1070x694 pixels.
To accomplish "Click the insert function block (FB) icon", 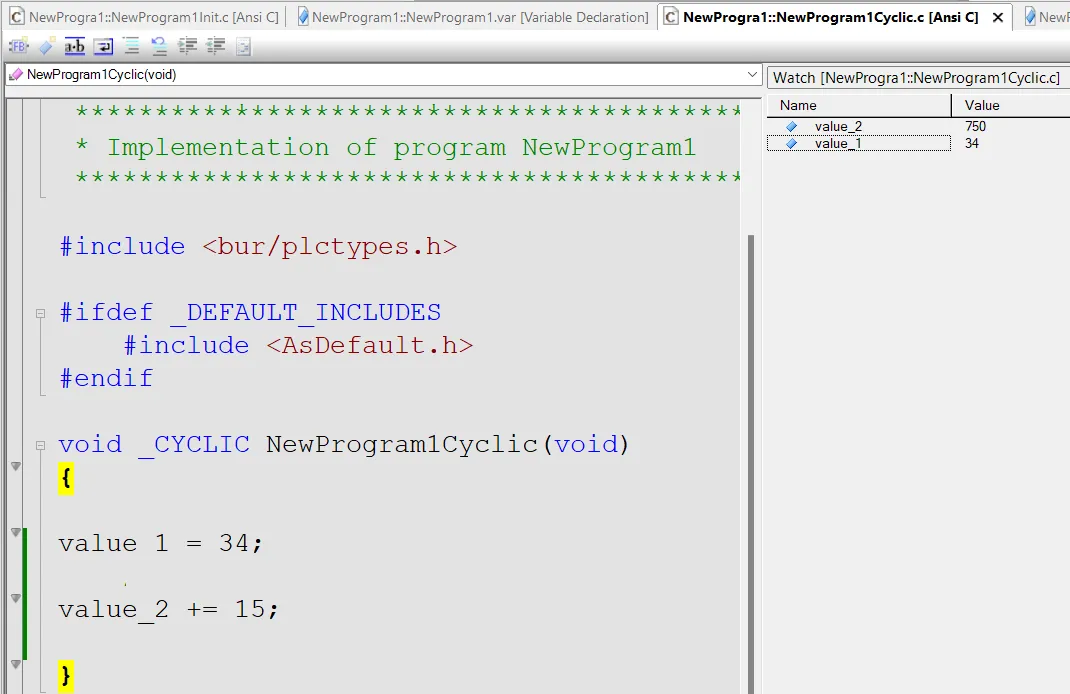I will click(18, 46).
